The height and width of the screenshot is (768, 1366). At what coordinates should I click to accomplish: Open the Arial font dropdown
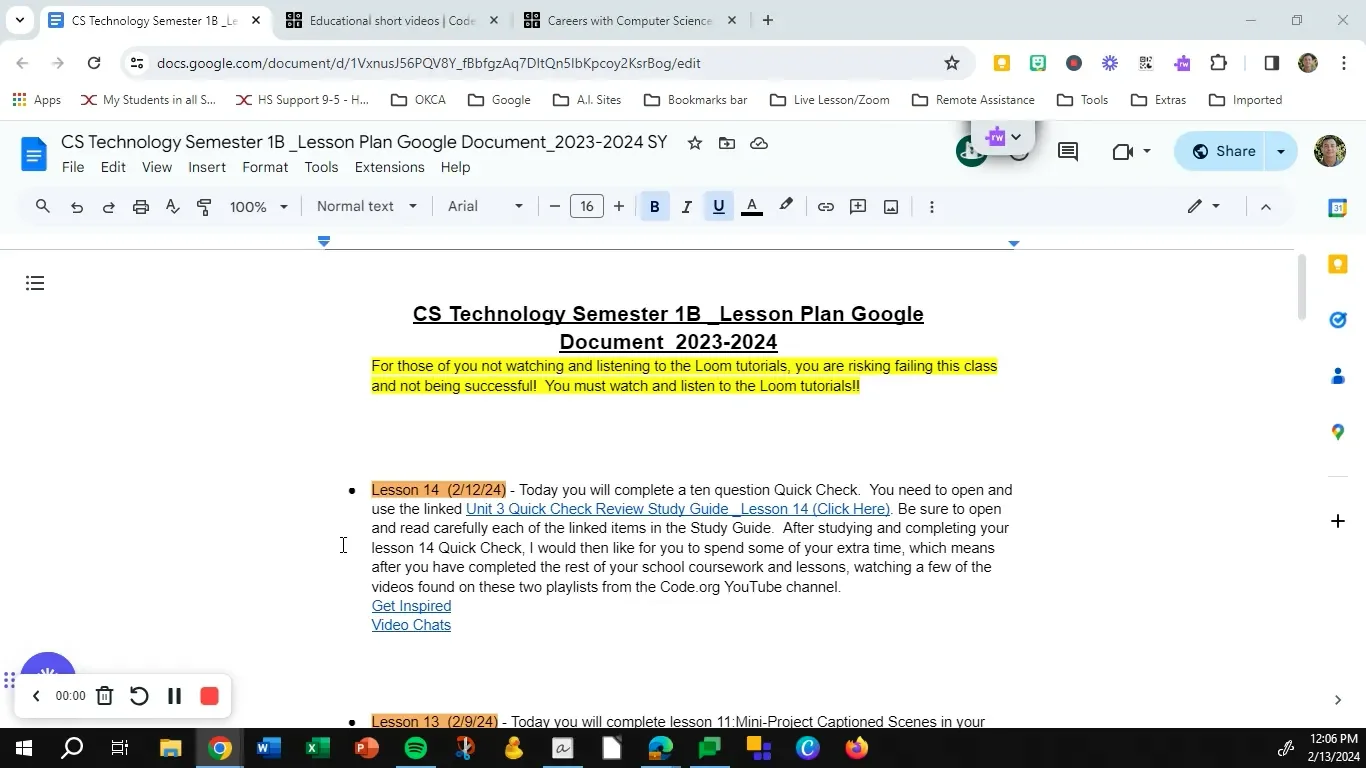coord(485,207)
